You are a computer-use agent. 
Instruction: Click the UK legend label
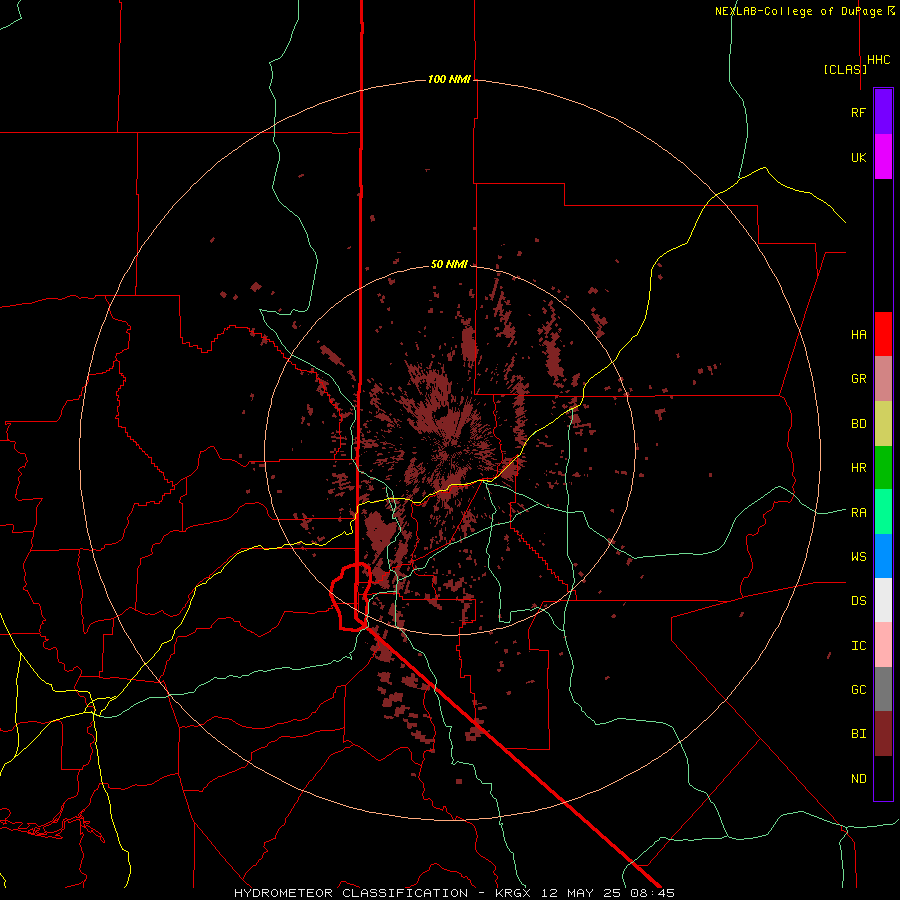858,157
